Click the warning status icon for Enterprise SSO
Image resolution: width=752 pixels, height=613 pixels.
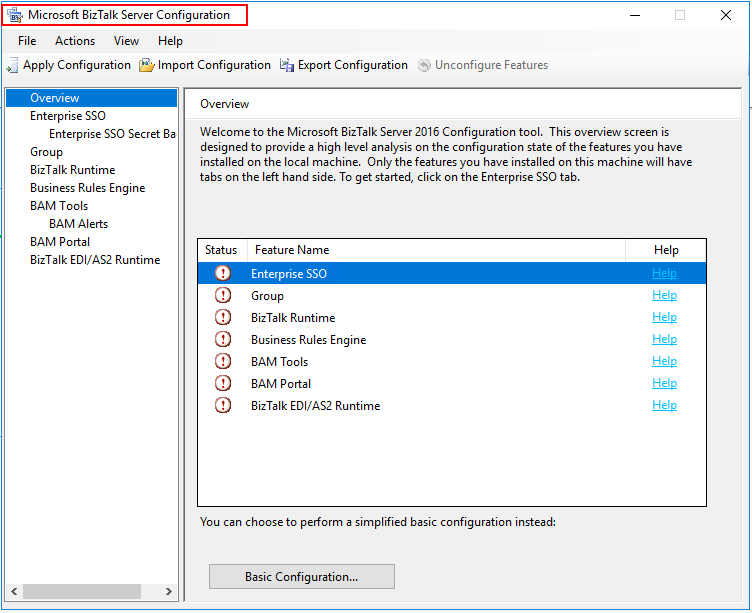[x=223, y=273]
